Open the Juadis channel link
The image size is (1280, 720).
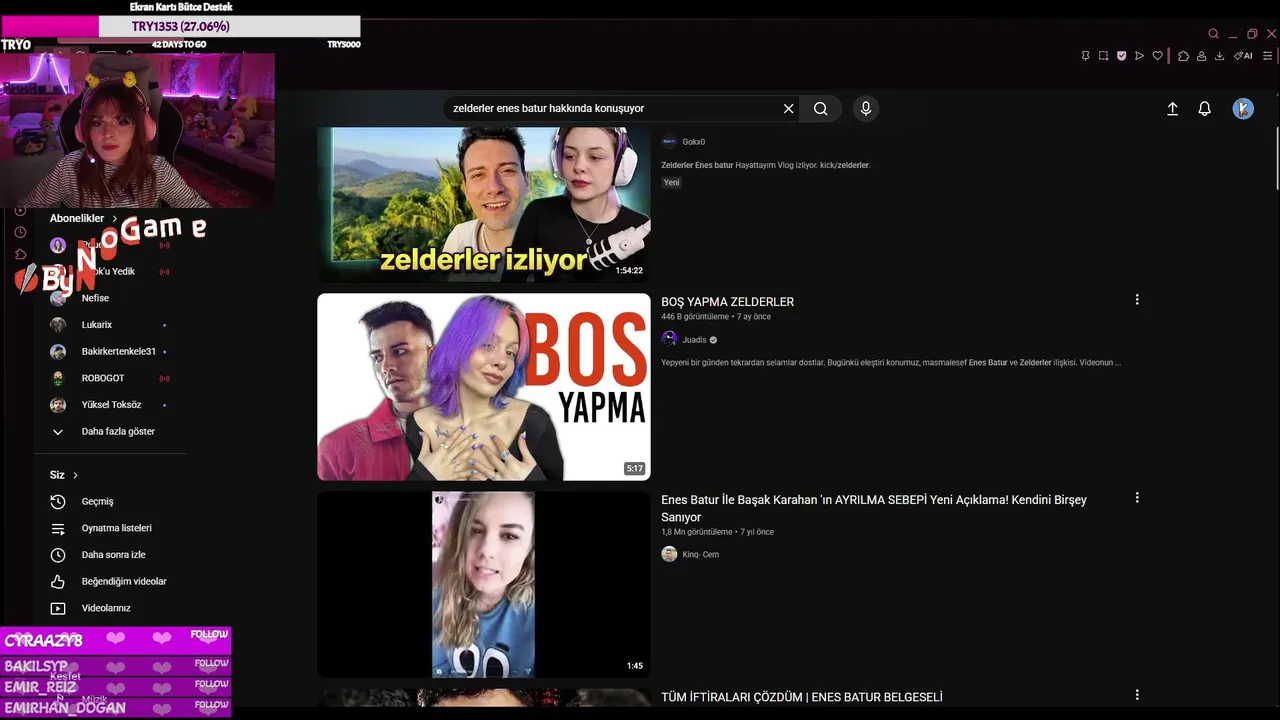click(694, 340)
